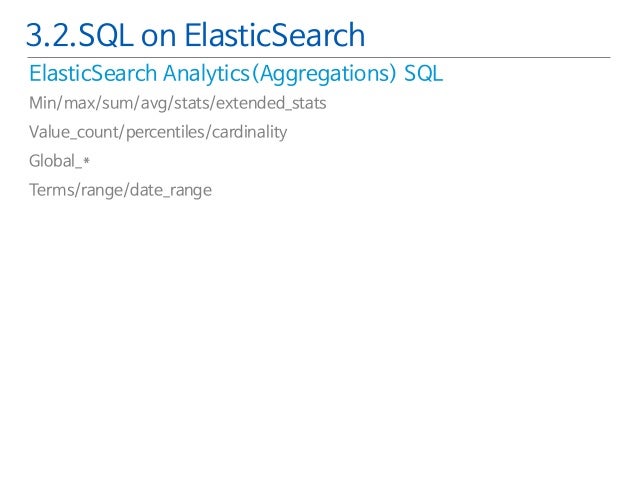
Task: Click the asterisk after 'Global_'
Action: [x=87, y=160]
